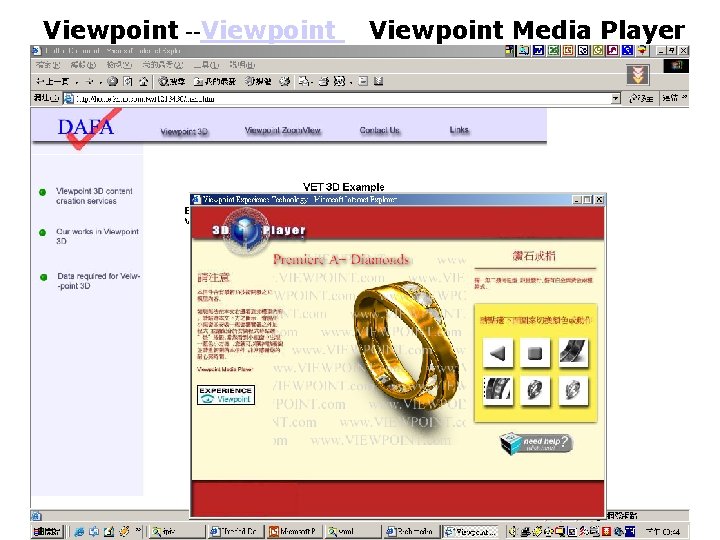
Task: Open the 檢視 (View) menu
Action: tap(119, 65)
